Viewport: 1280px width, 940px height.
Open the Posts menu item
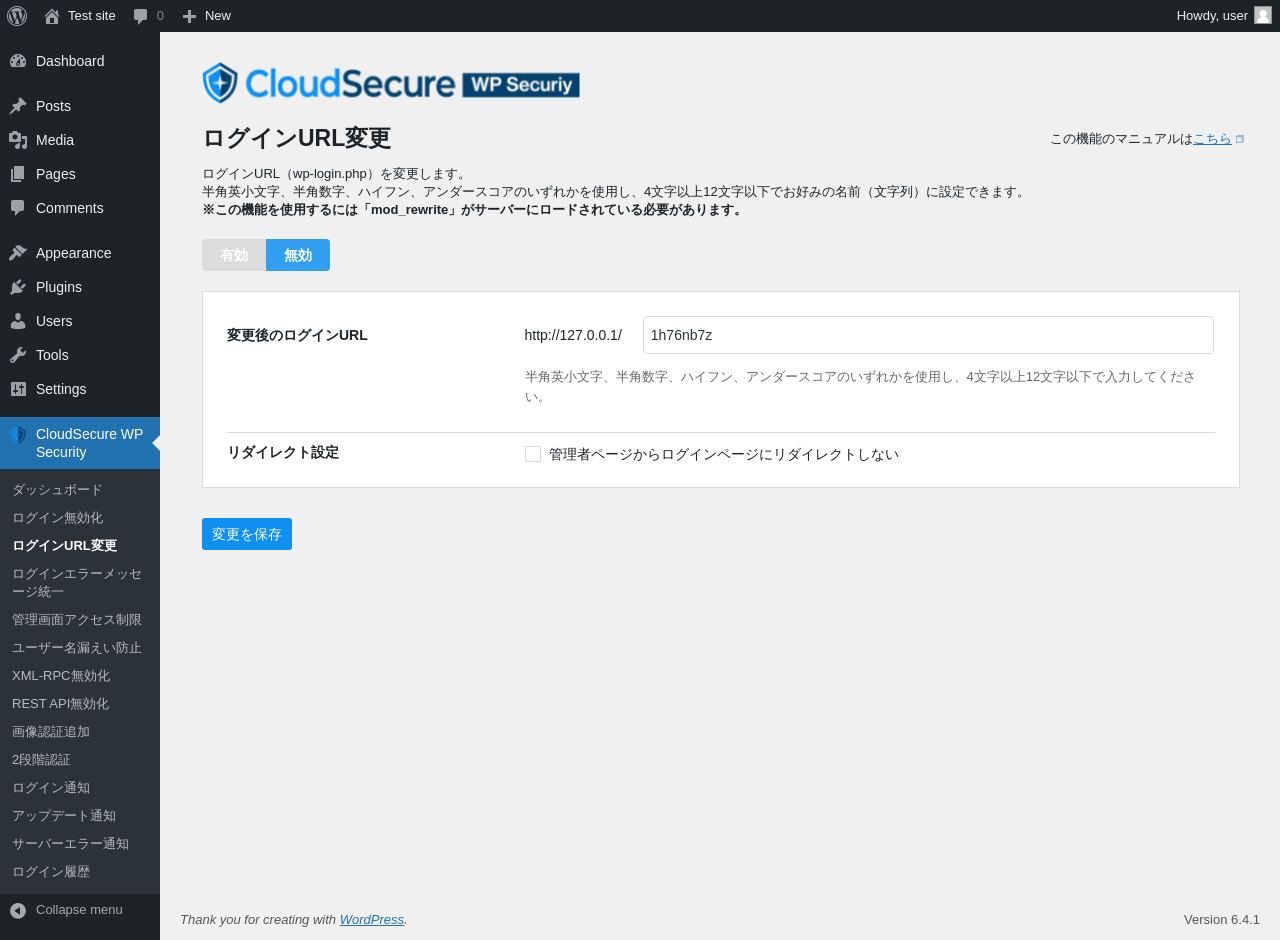pyautogui.click(x=80, y=106)
